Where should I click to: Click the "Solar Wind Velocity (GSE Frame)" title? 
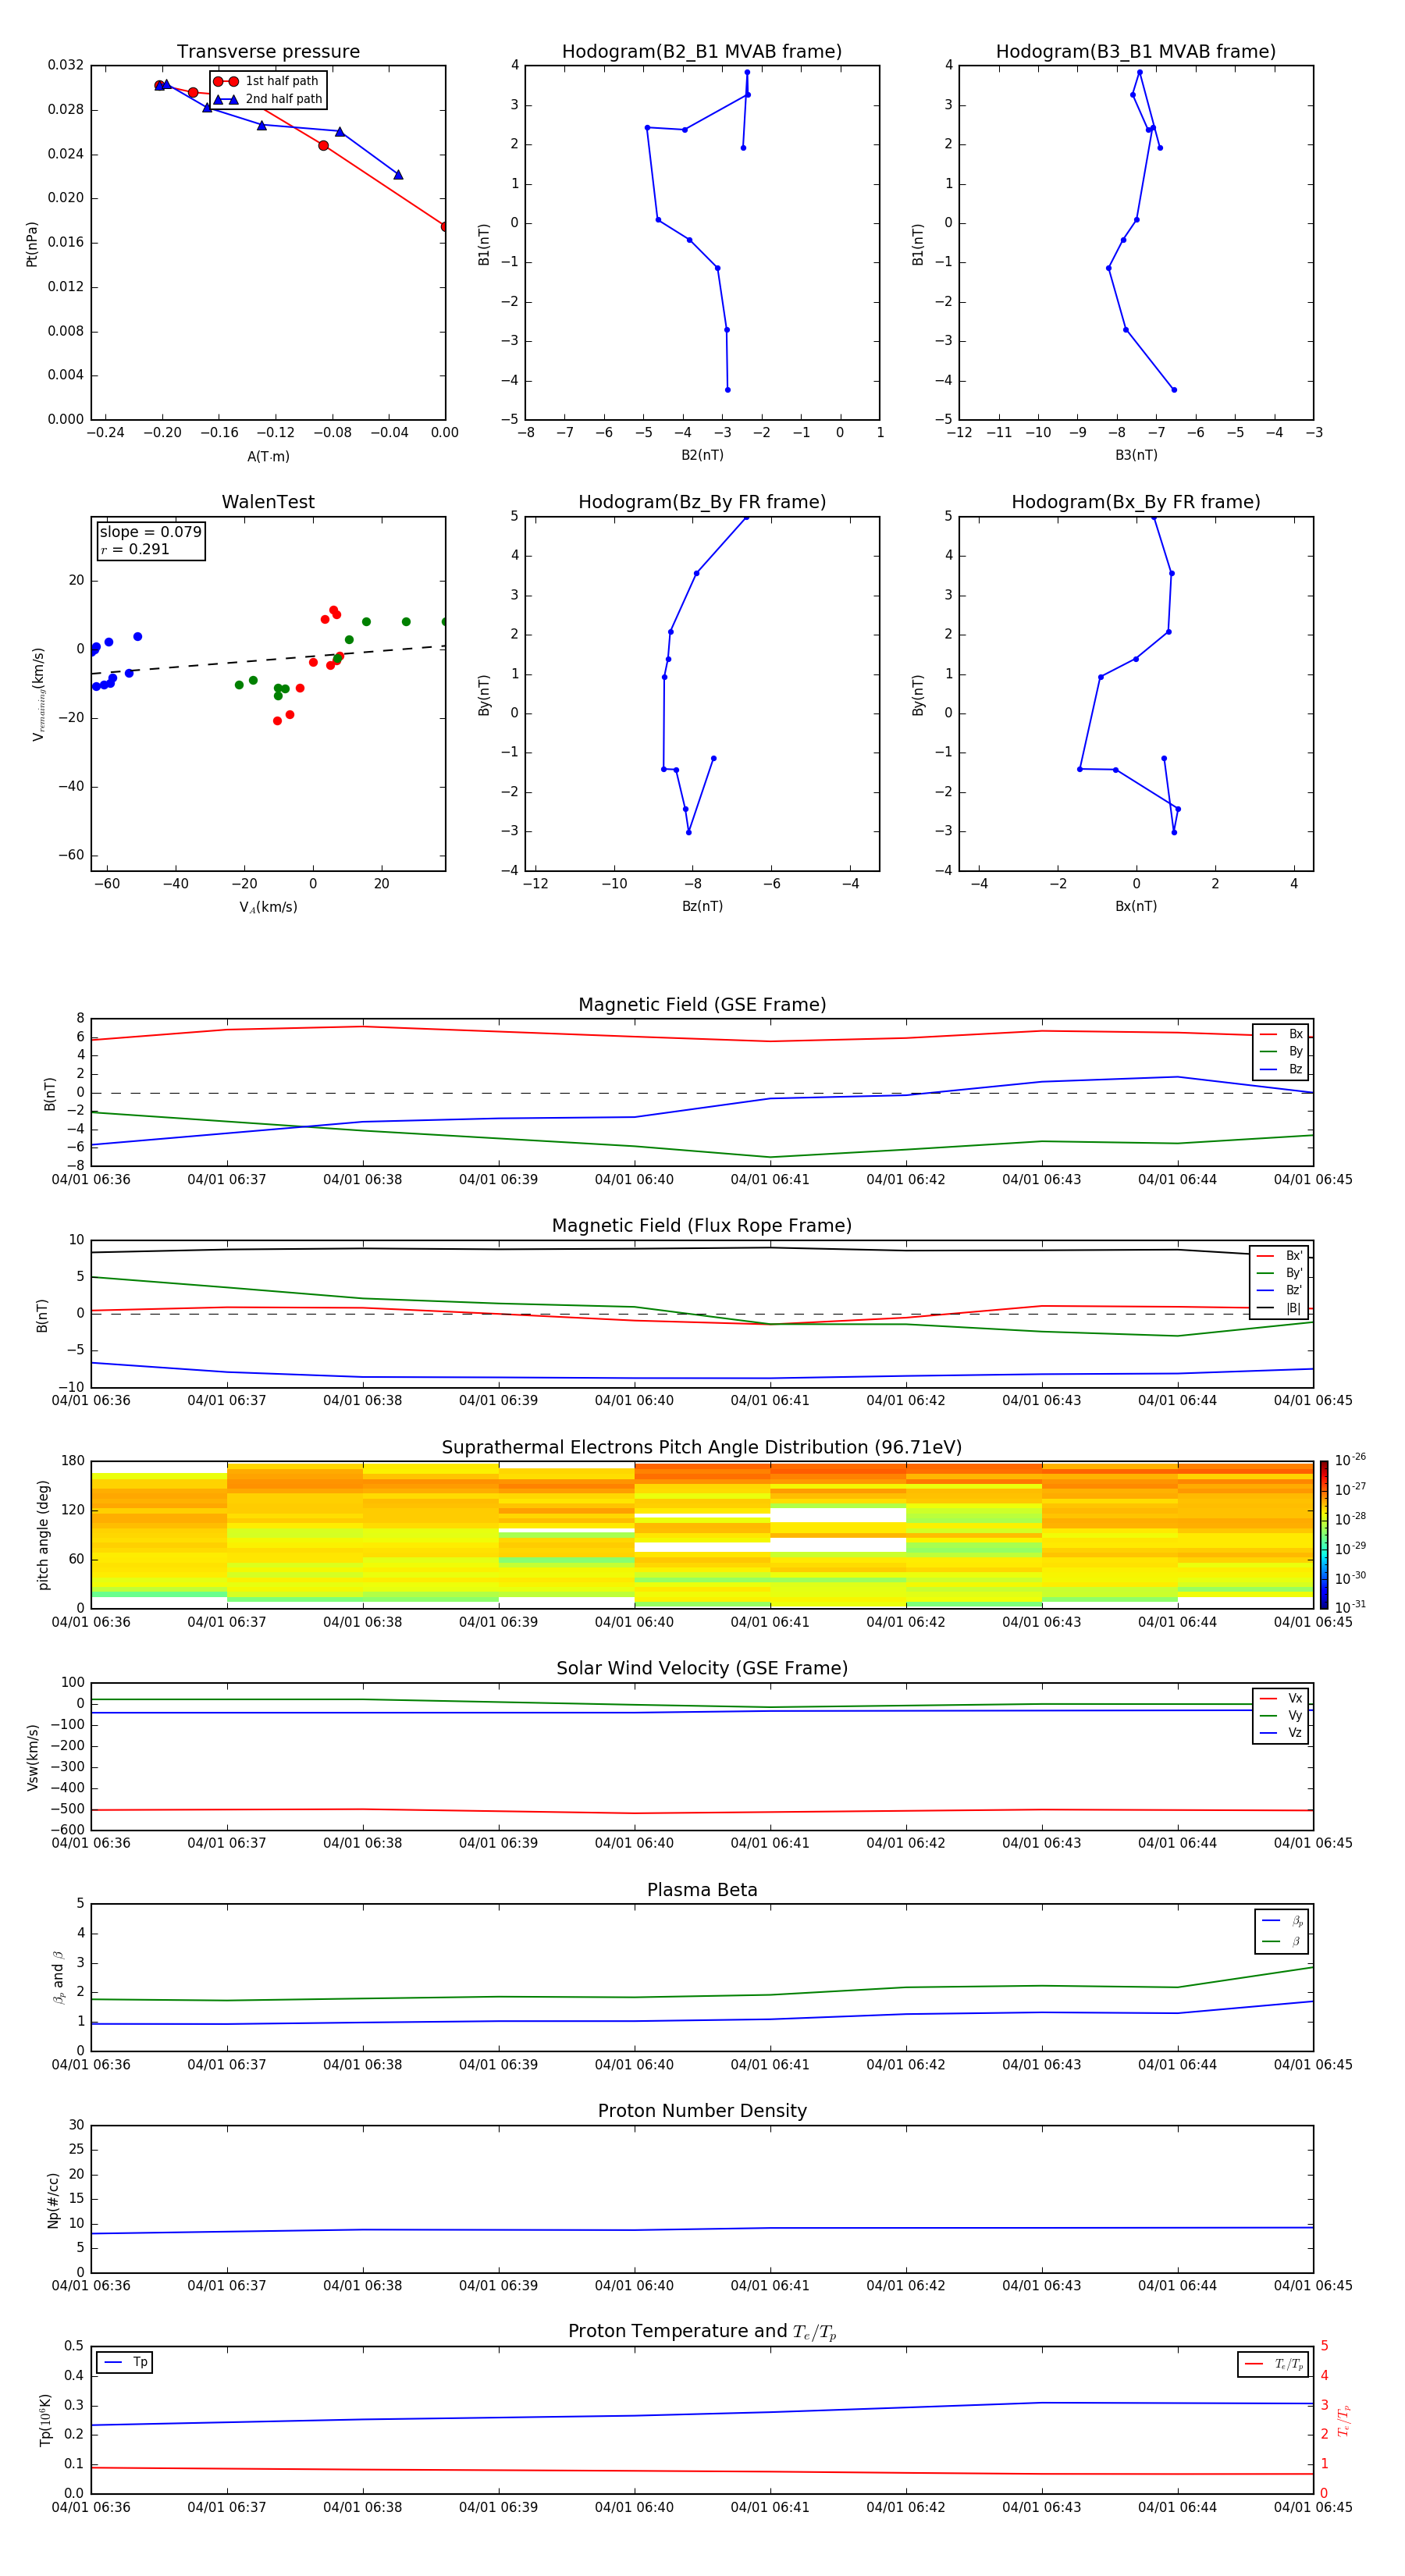coord(702,1669)
